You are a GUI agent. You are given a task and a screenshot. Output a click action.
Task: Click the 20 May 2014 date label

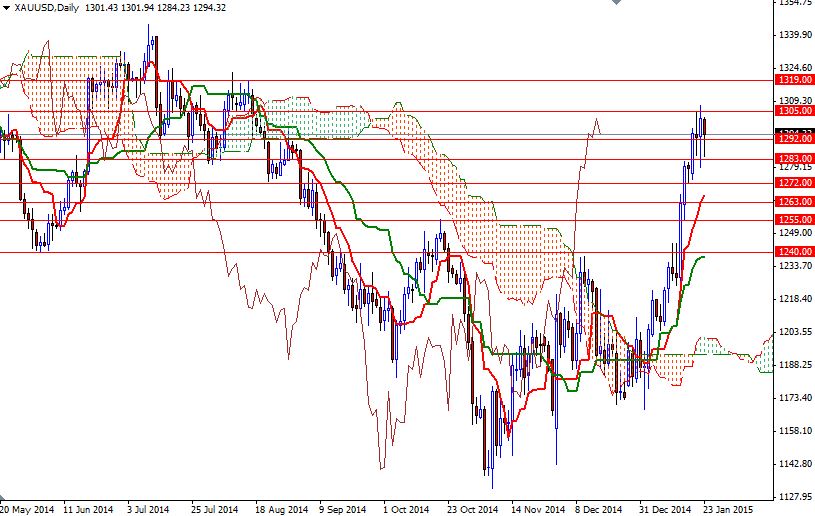click(x=28, y=508)
